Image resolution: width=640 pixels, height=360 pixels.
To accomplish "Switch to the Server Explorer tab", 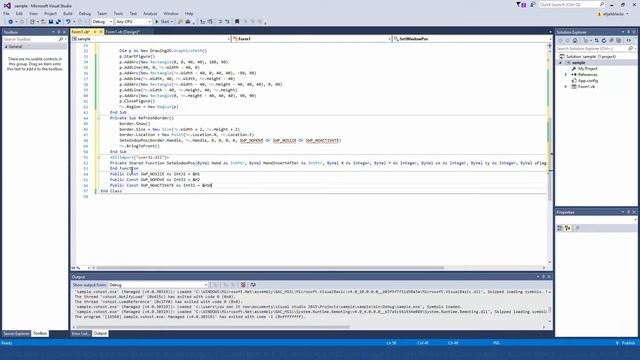I will pyautogui.click(x=16, y=333).
